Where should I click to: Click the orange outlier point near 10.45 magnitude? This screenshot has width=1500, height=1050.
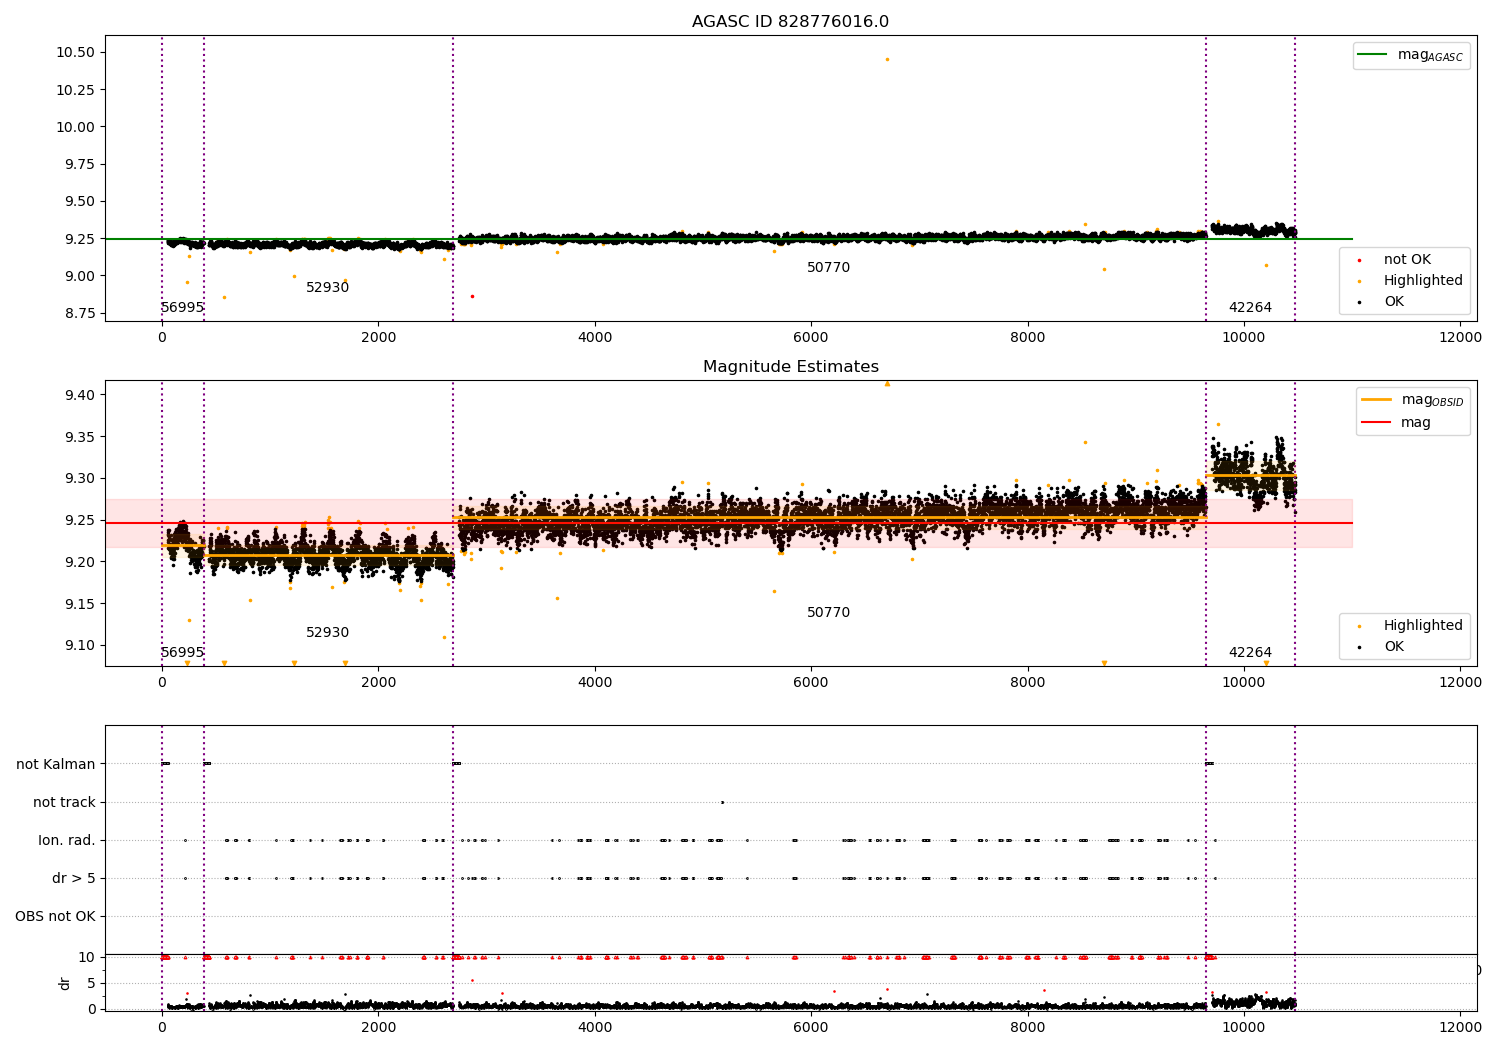point(886,59)
